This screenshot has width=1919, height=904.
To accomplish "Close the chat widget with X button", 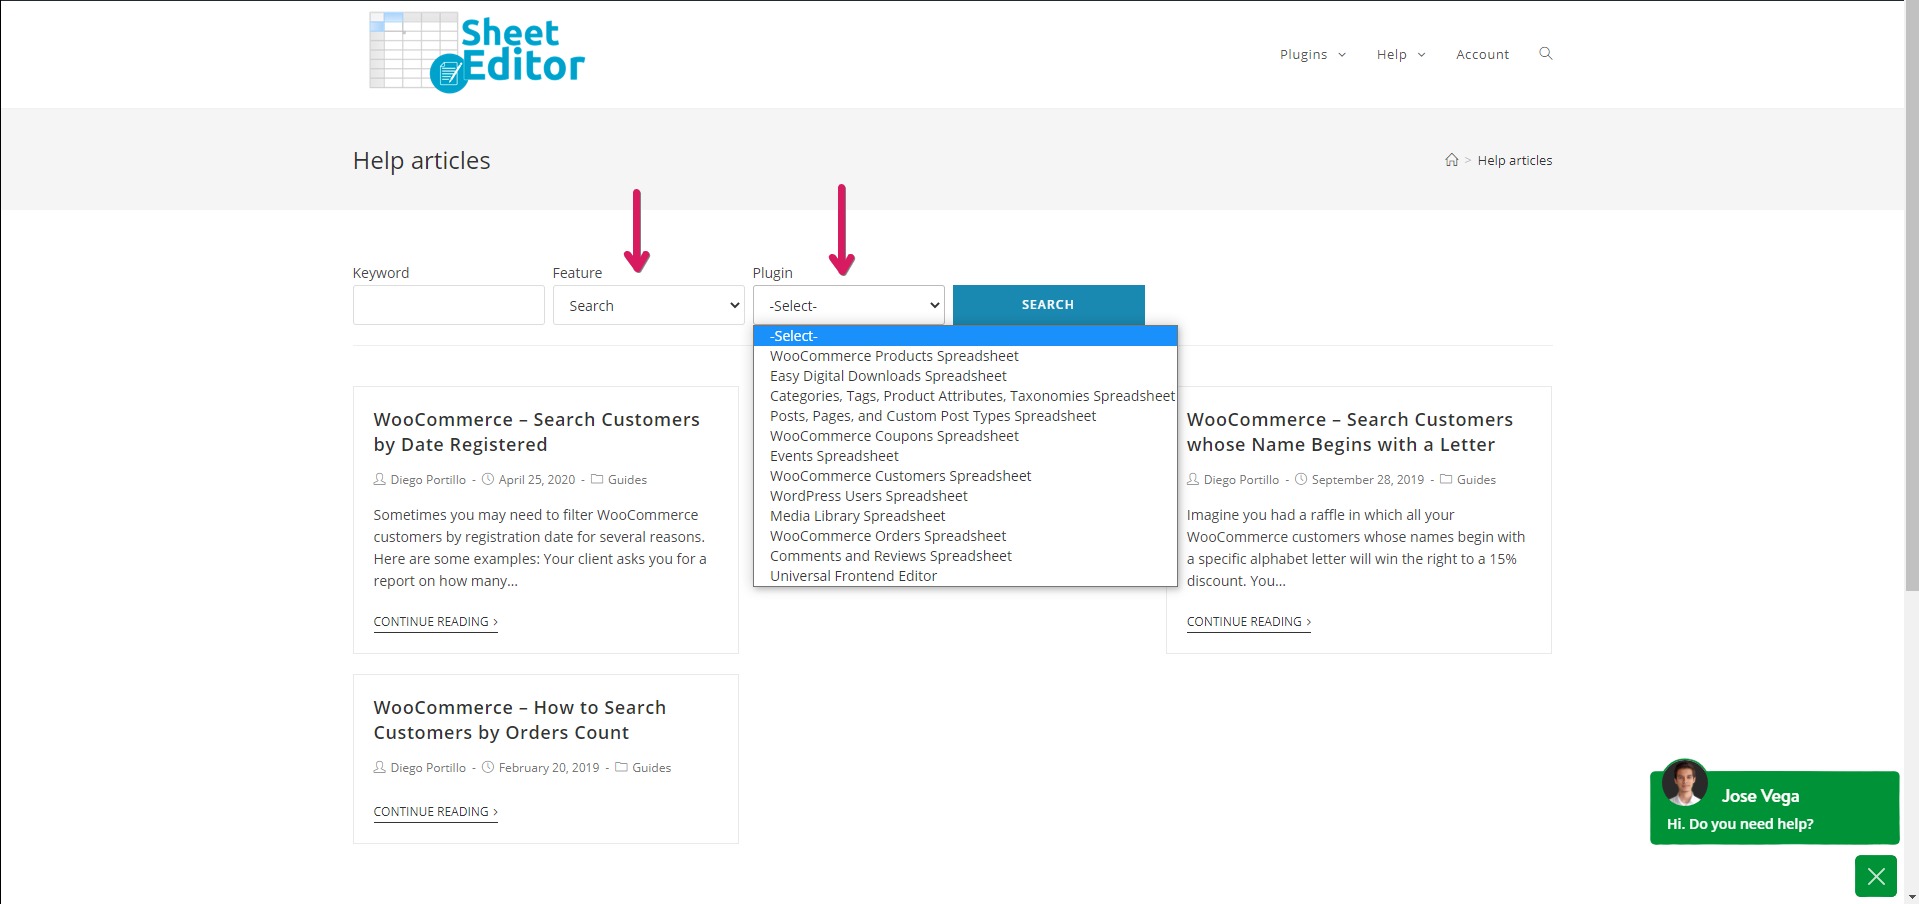I will click(x=1875, y=876).
